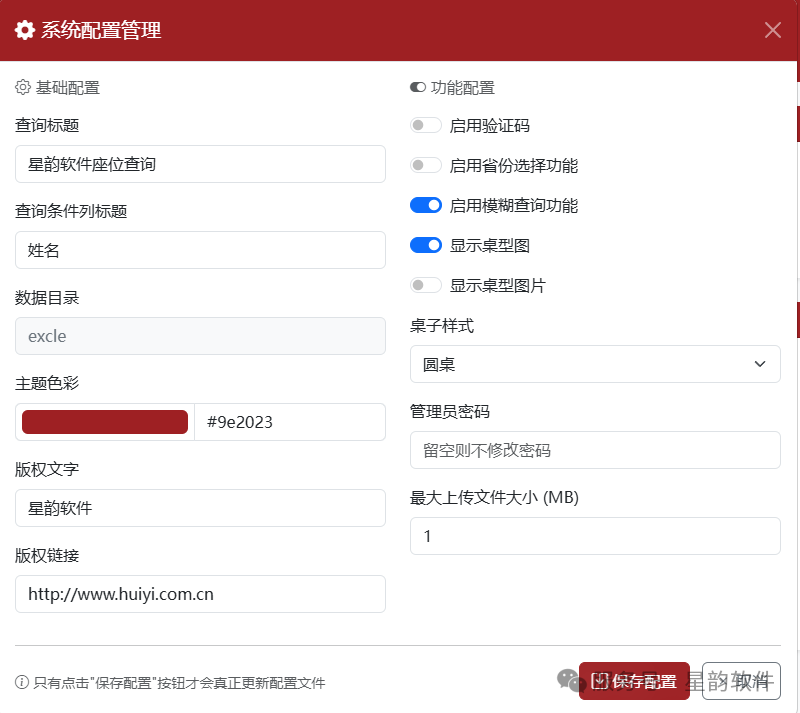This screenshot has height=713, width=800.
Task: Click the 基础配置 section gear icon
Action: point(22,87)
